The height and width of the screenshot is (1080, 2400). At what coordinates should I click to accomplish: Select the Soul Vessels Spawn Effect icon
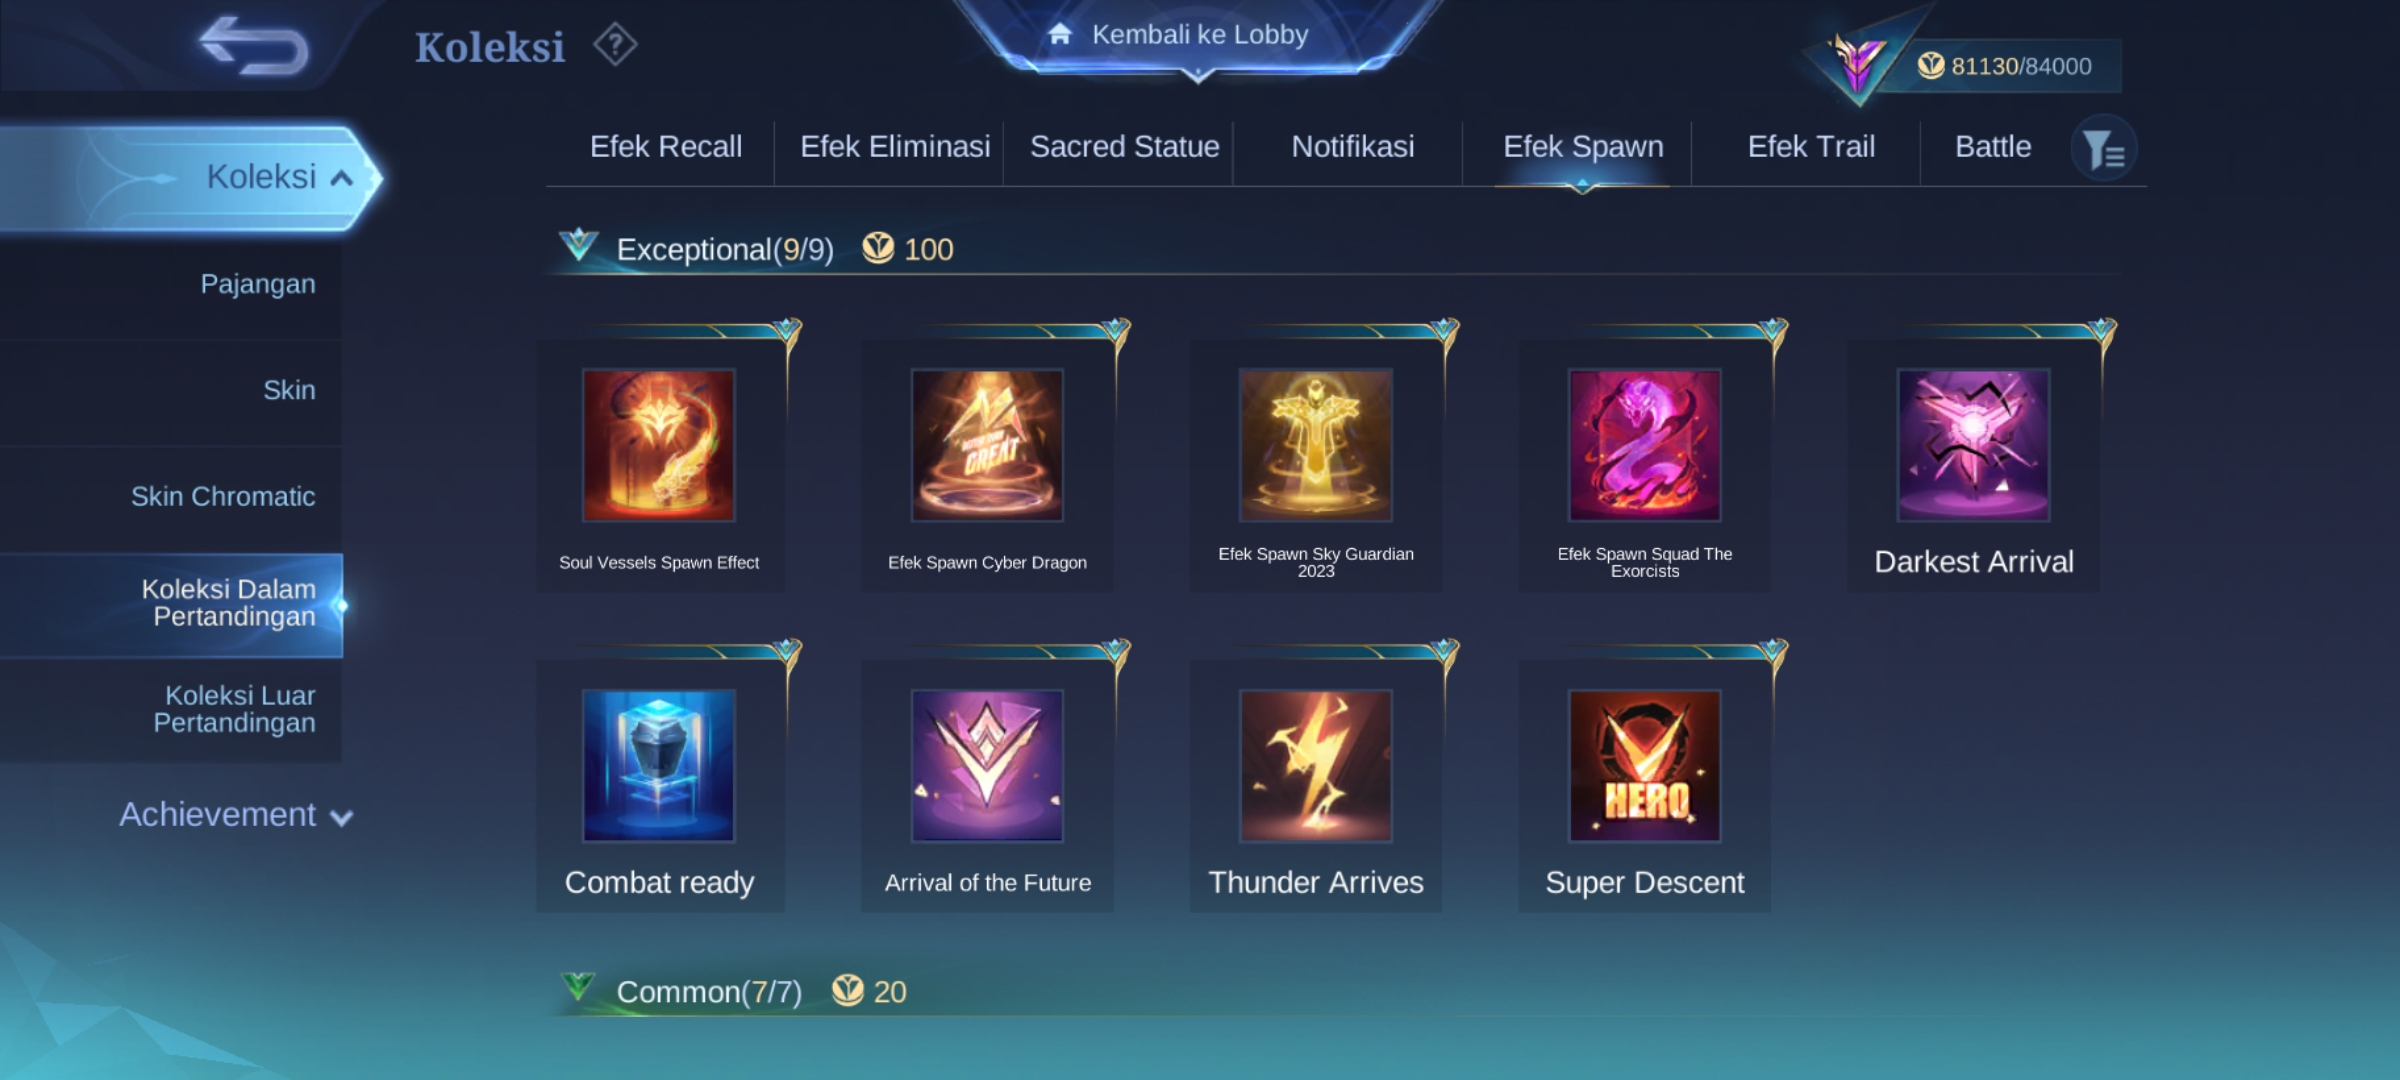(659, 445)
